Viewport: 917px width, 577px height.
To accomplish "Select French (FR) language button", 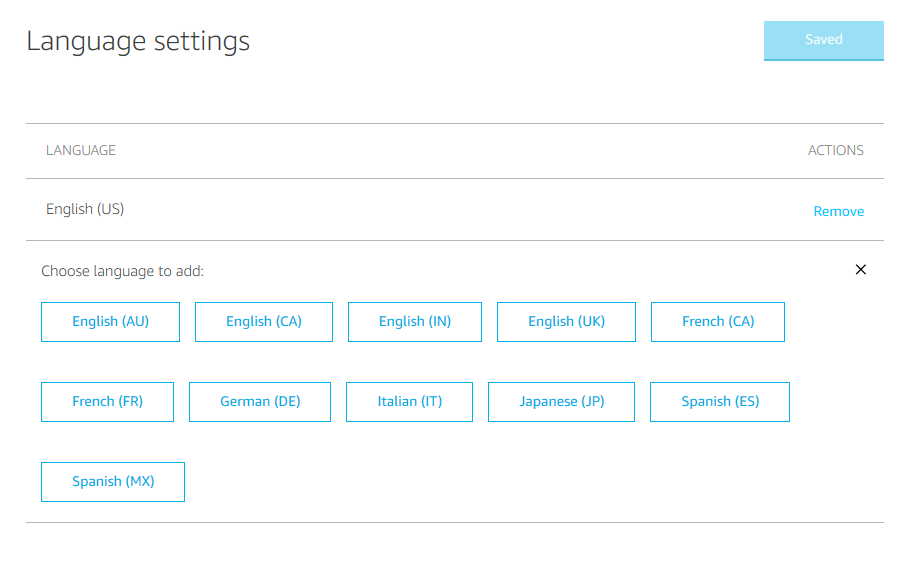I will (x=107, y=402).
